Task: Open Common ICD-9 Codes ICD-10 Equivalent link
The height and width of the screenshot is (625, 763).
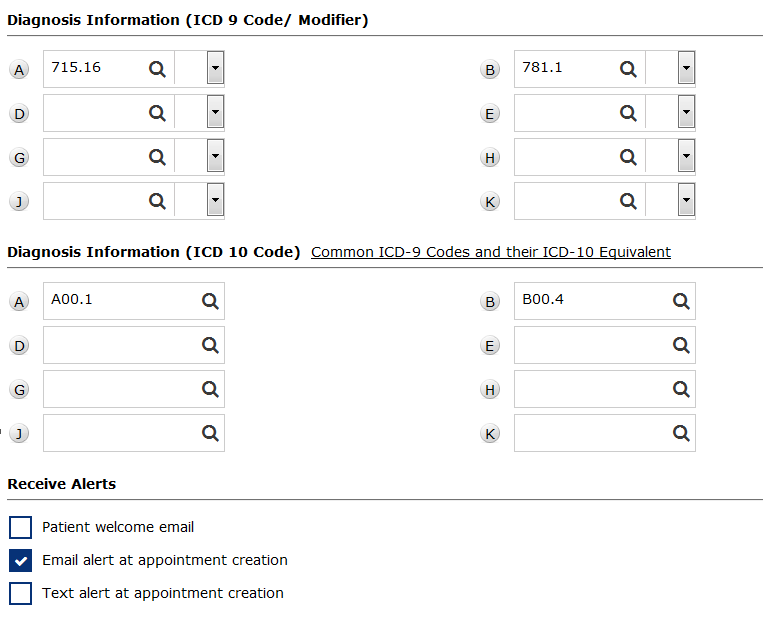Action: [490, 252]
